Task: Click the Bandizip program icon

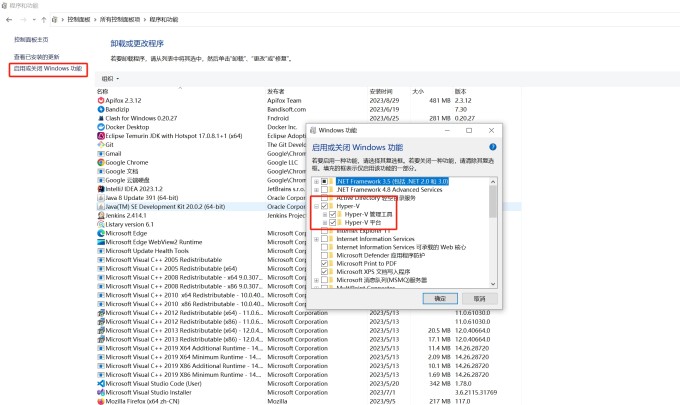Action: 101,109
